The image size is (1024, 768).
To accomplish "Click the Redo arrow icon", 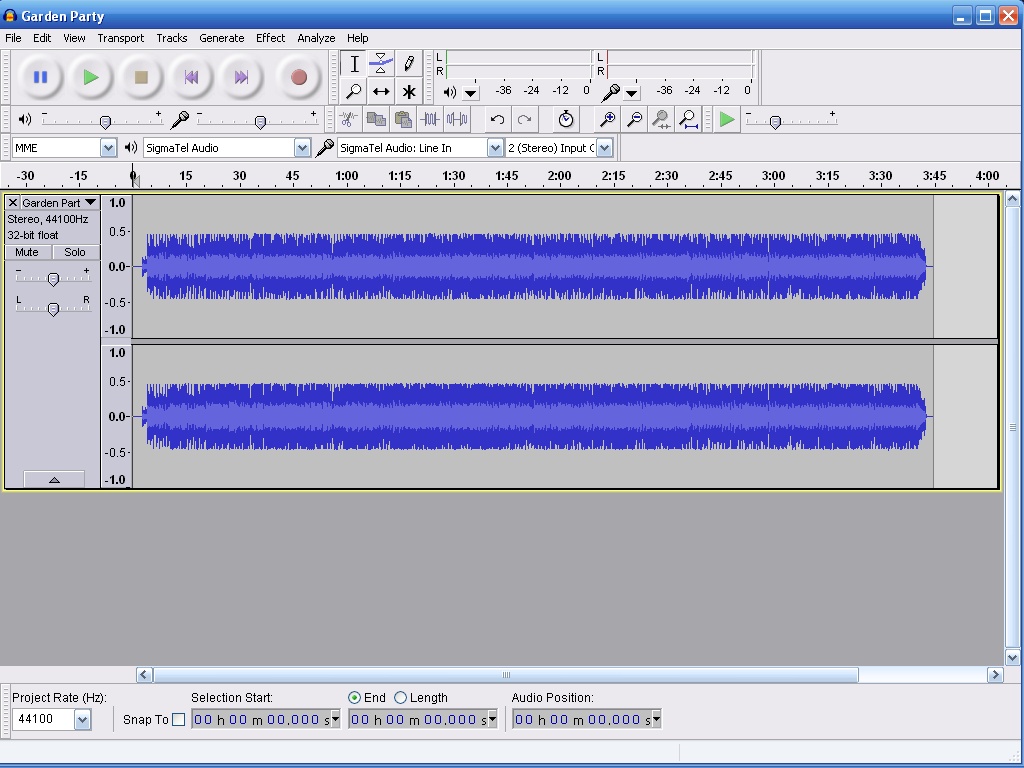I will 524,119.
